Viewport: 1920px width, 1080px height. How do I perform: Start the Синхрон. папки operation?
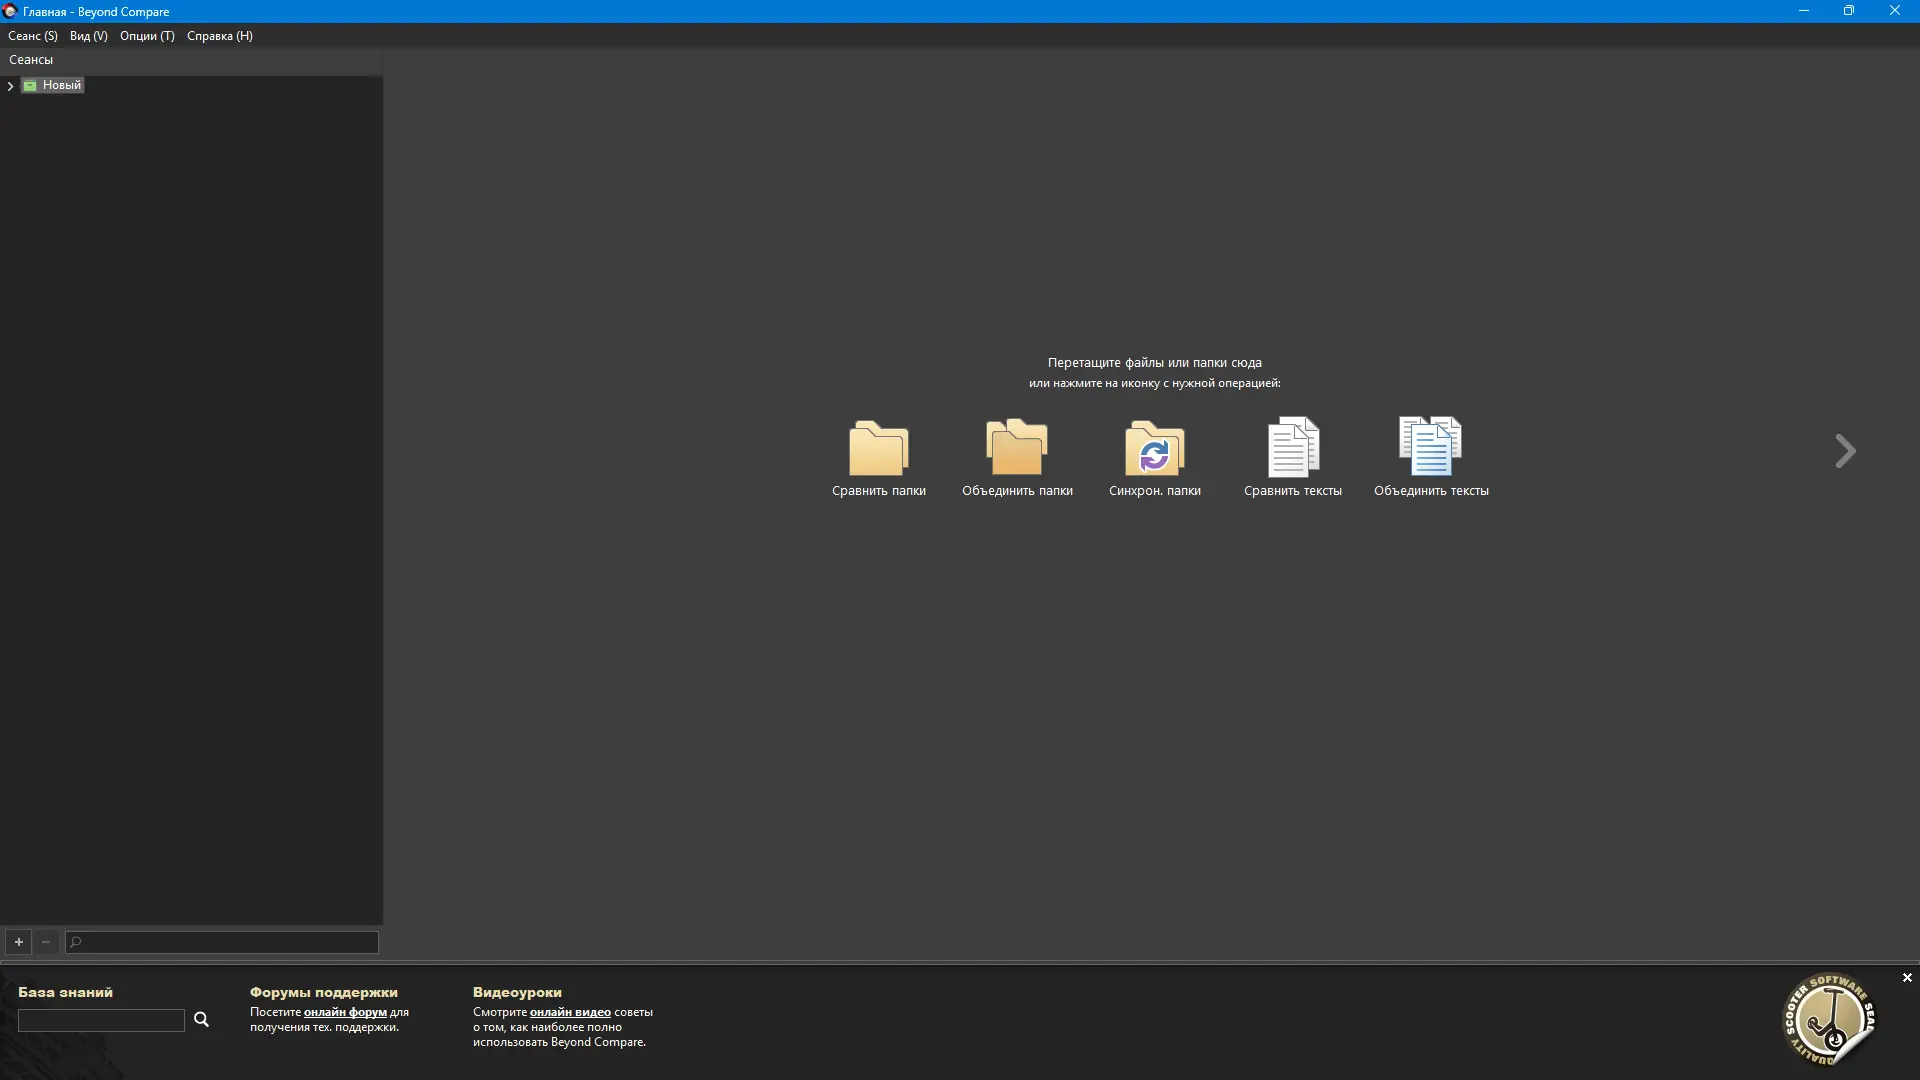click(x=1155, y=449)
